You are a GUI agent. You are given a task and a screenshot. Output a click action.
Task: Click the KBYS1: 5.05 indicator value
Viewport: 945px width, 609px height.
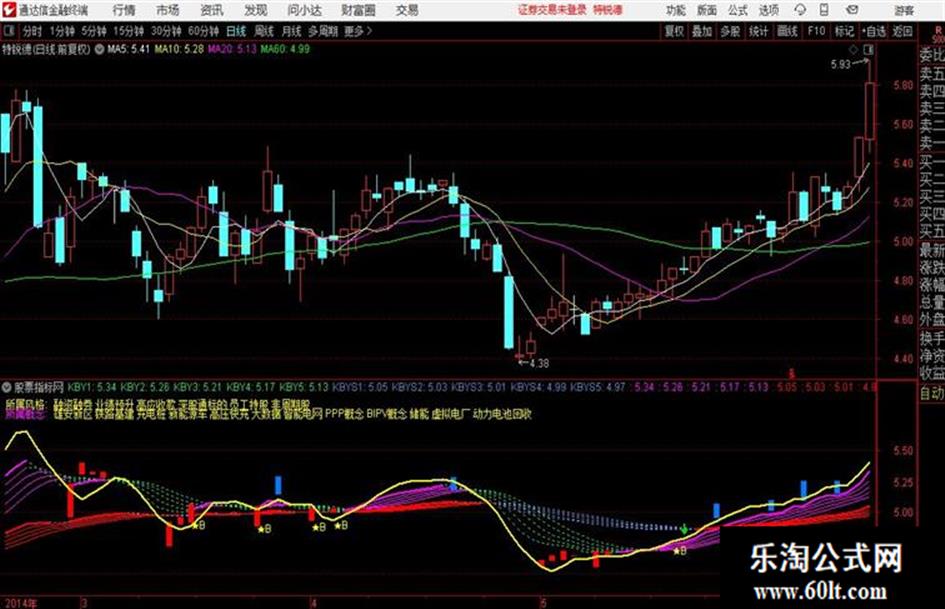(x=360, y=387)
